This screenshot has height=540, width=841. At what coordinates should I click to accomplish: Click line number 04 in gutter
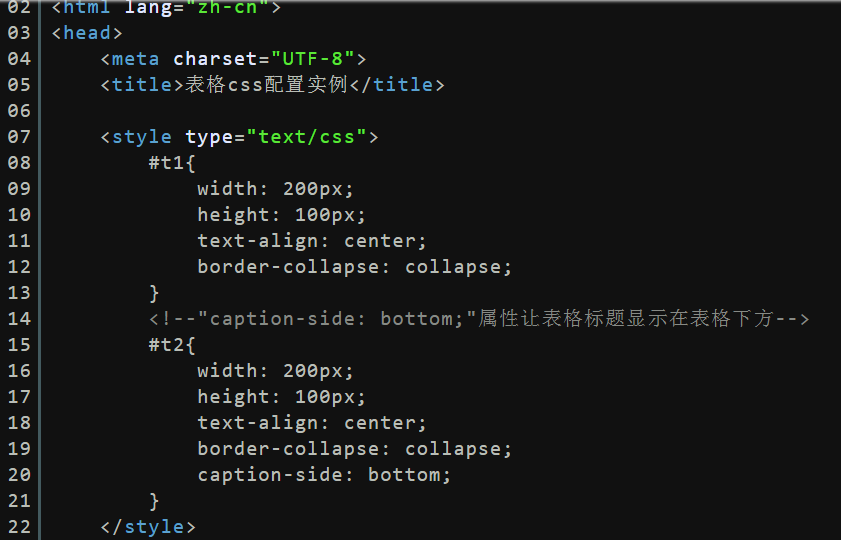coord(19,58)
